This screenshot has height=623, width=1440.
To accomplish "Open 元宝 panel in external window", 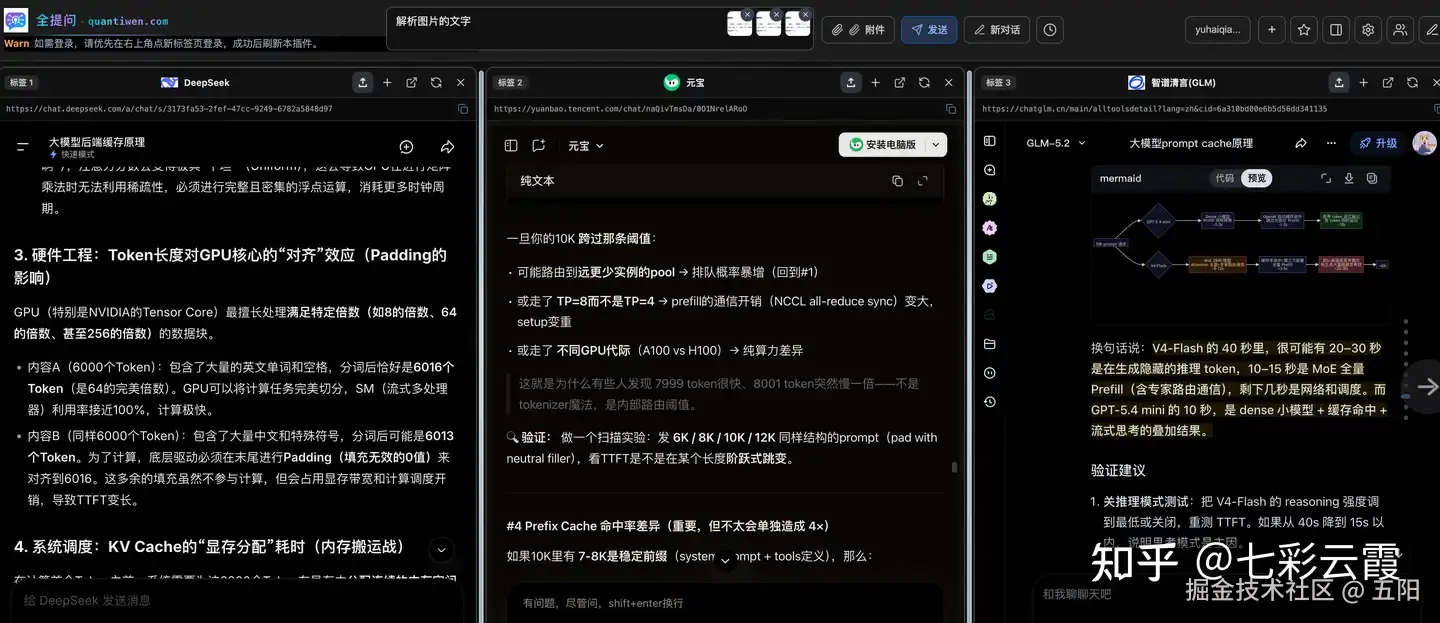I will coord(900,82).
